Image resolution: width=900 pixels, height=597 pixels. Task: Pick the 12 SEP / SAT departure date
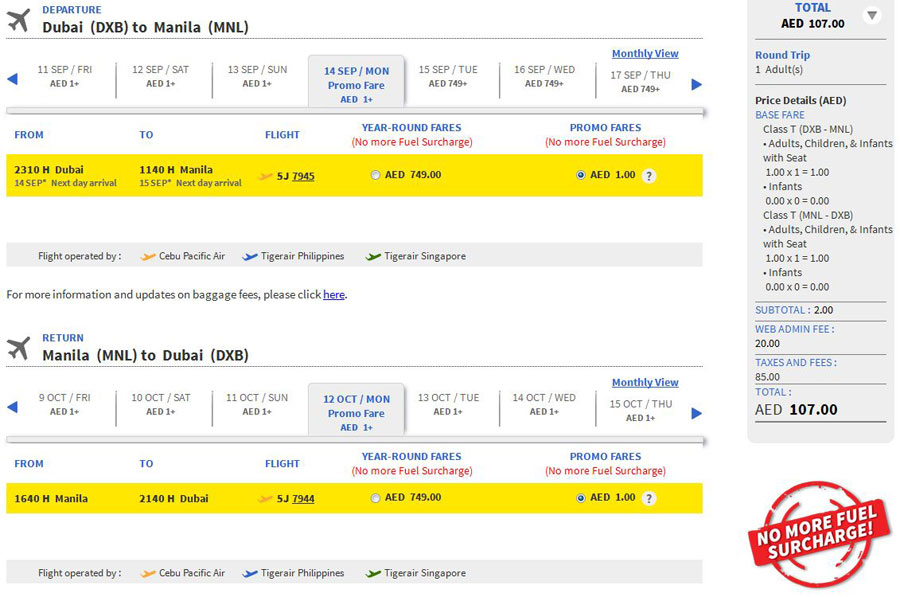[160, 76]
